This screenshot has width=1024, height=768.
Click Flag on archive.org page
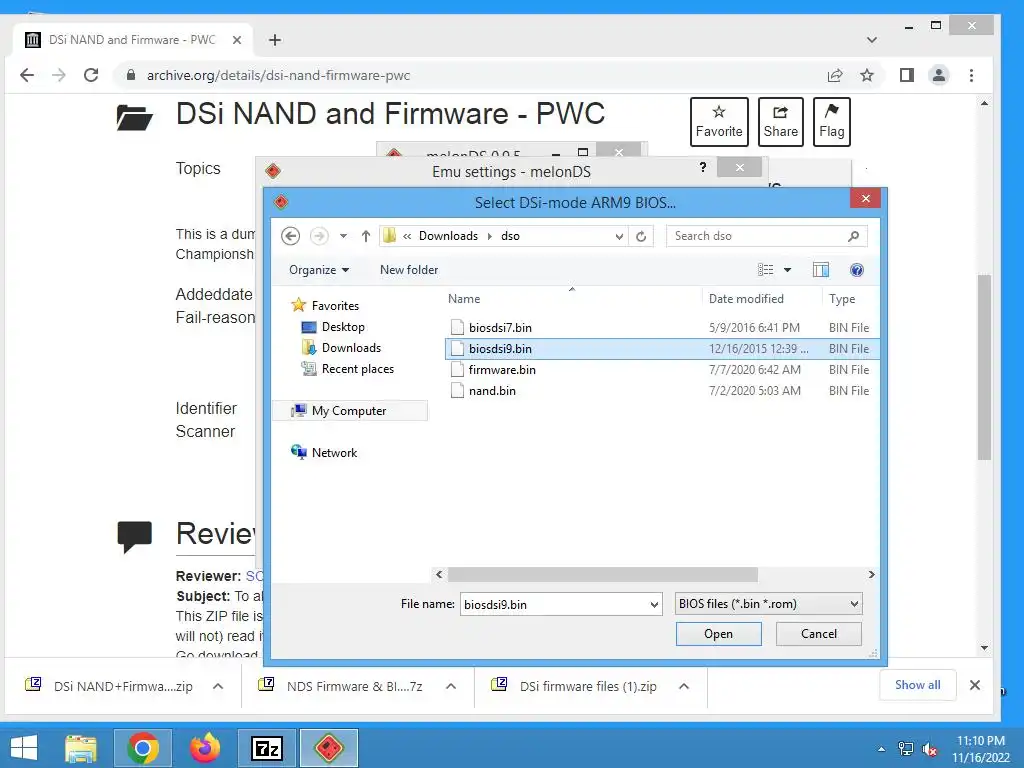pyautogui.click(x=831, y=121)
